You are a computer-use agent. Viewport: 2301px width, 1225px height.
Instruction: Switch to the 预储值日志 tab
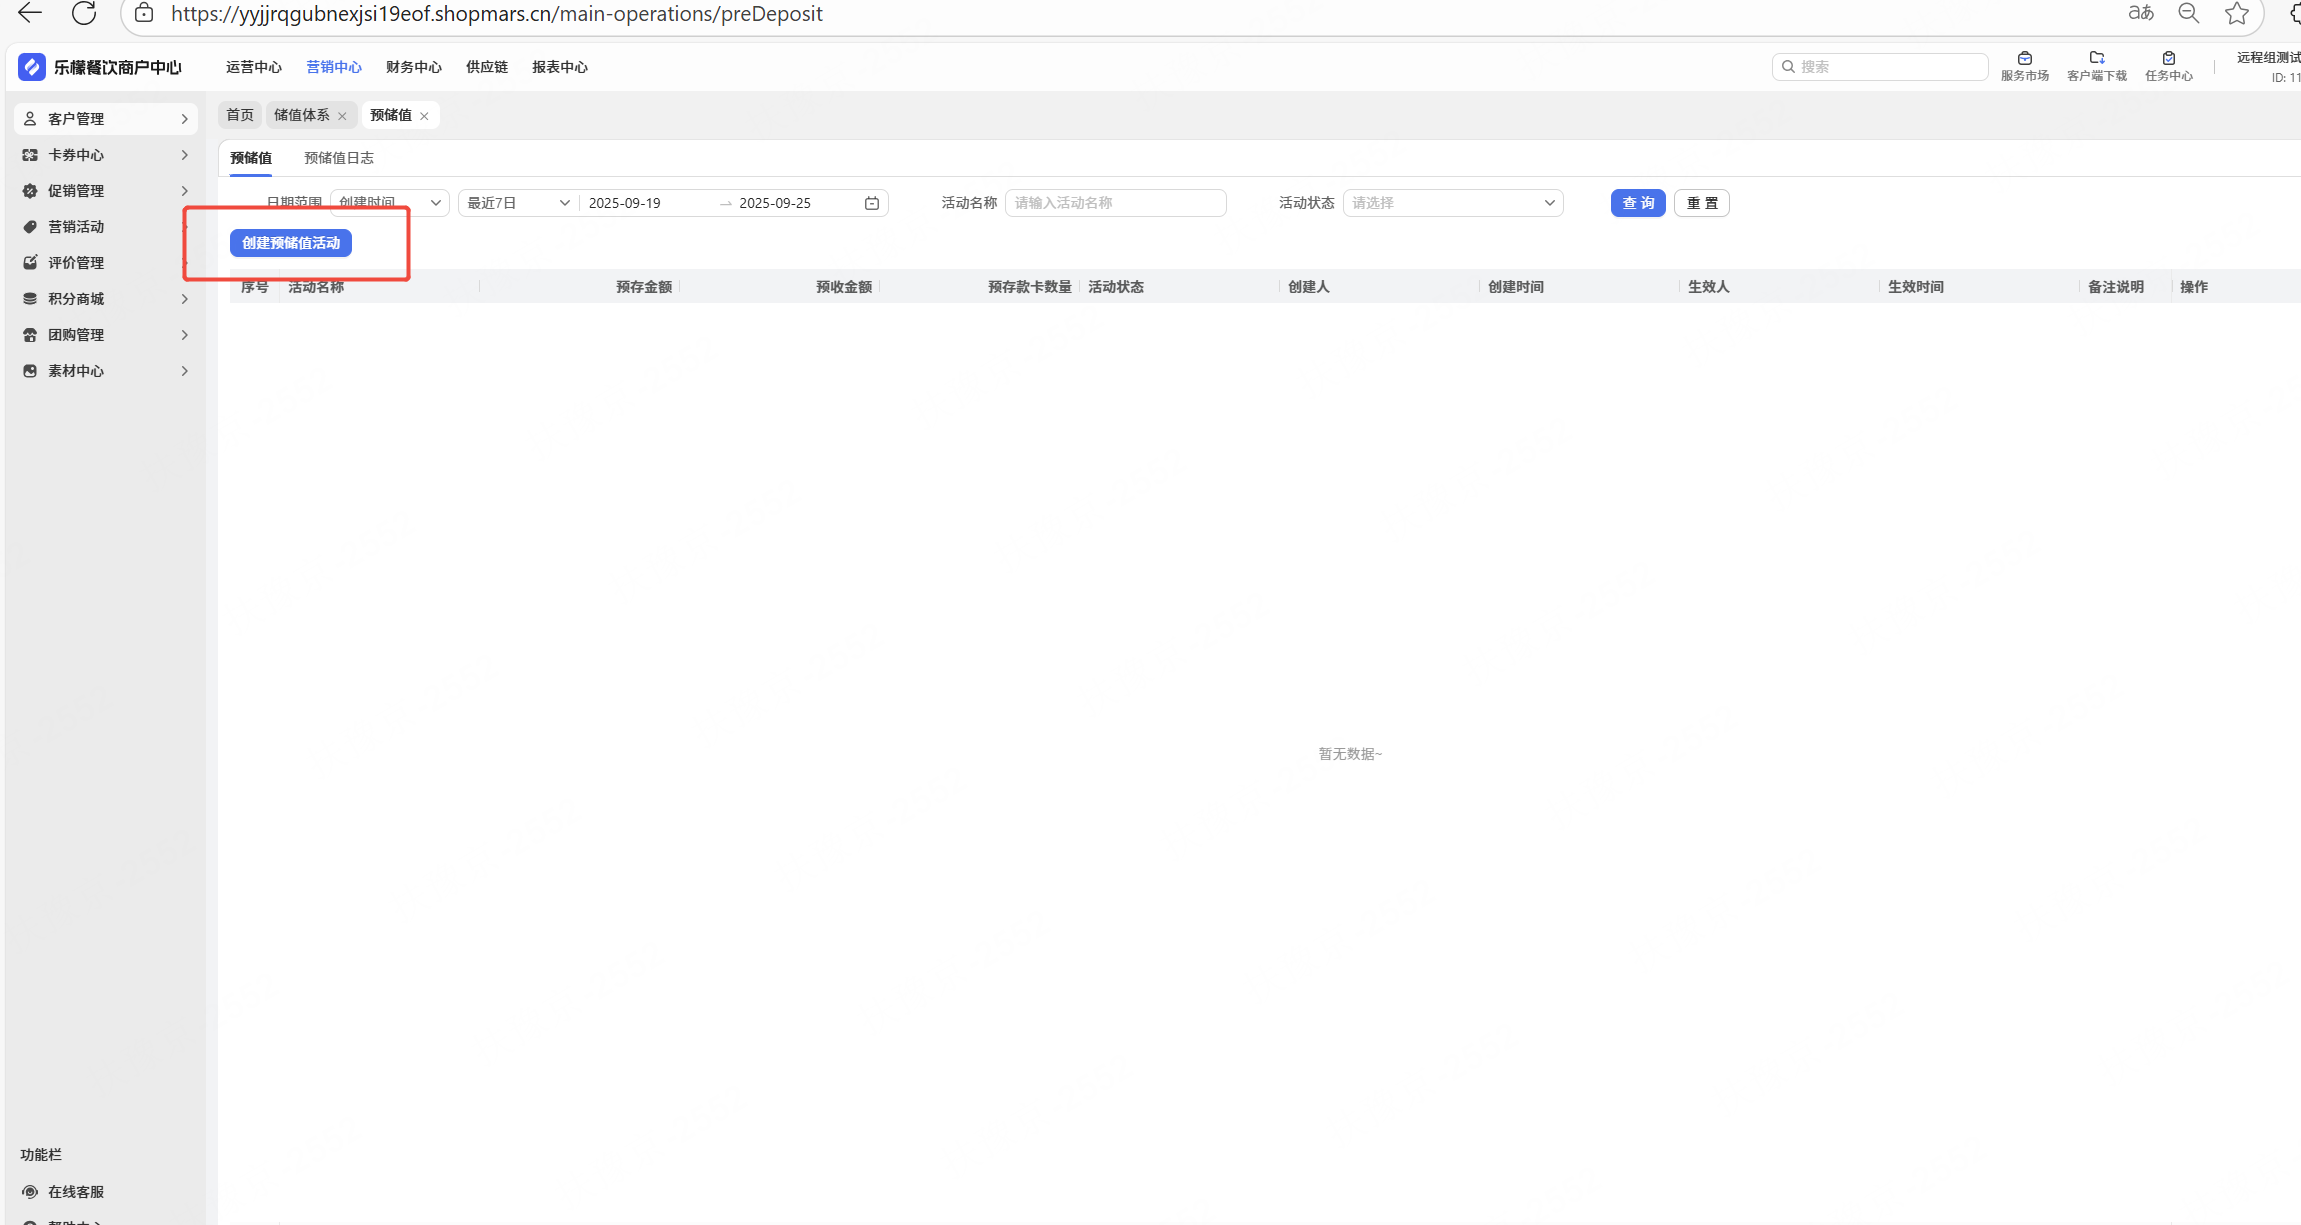coord(338,158)
